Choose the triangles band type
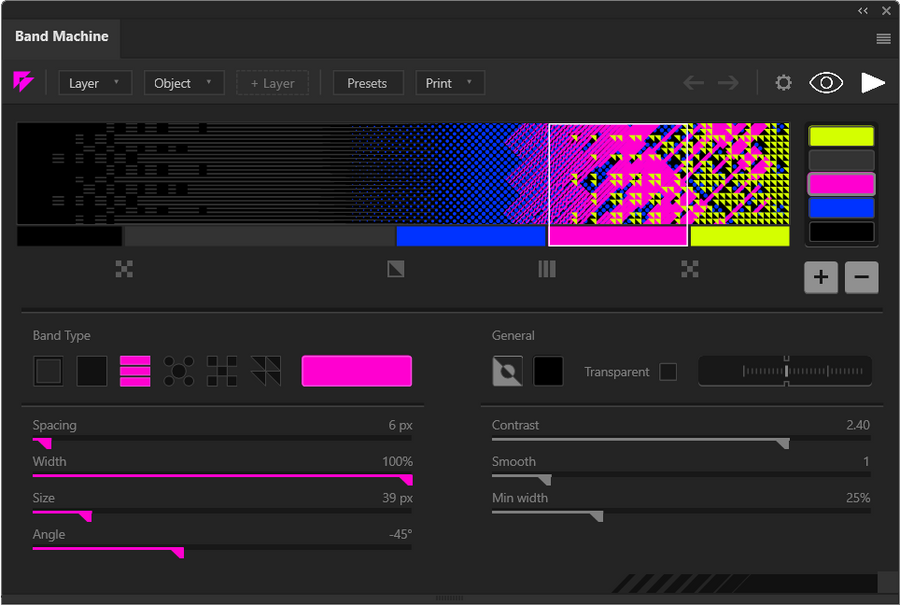The width and height of the screenshot is (900, 605). 266,371
